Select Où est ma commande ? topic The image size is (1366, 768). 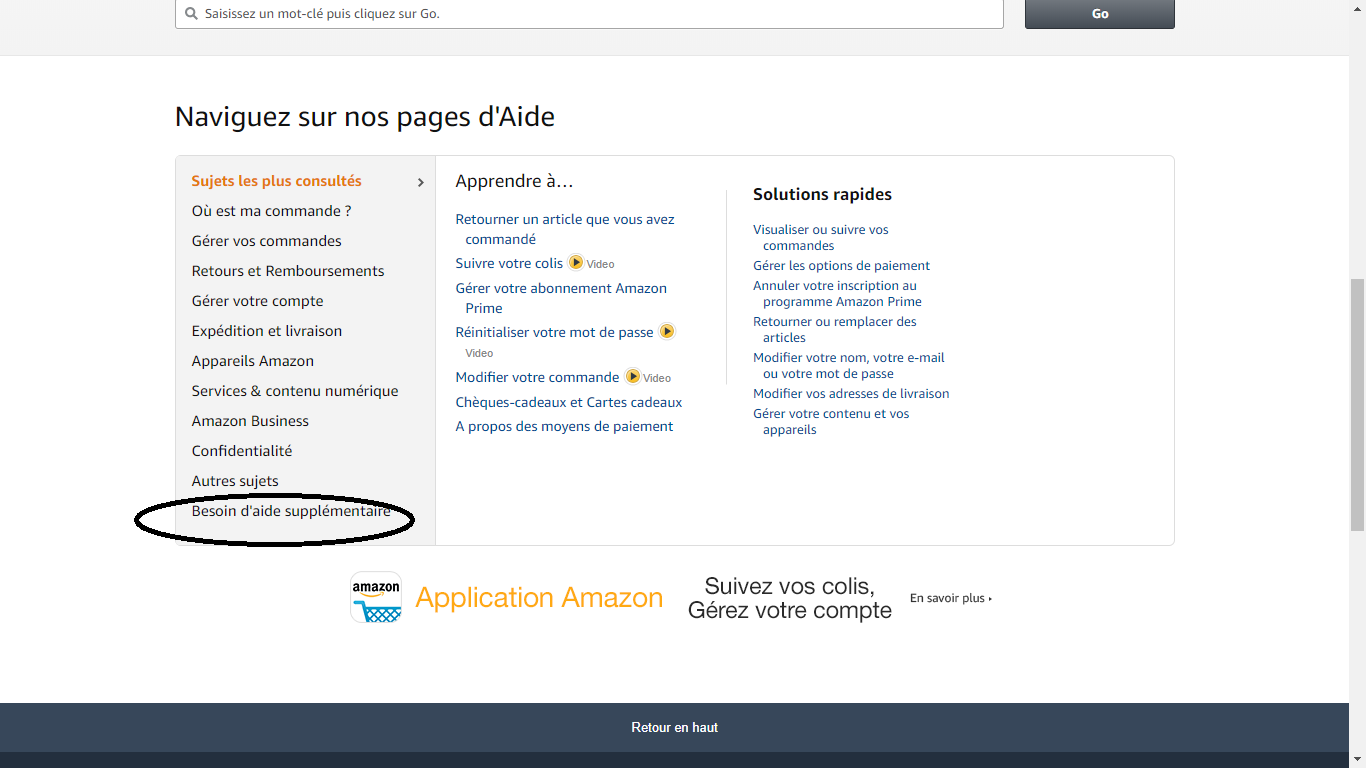[x=271, y=211]
